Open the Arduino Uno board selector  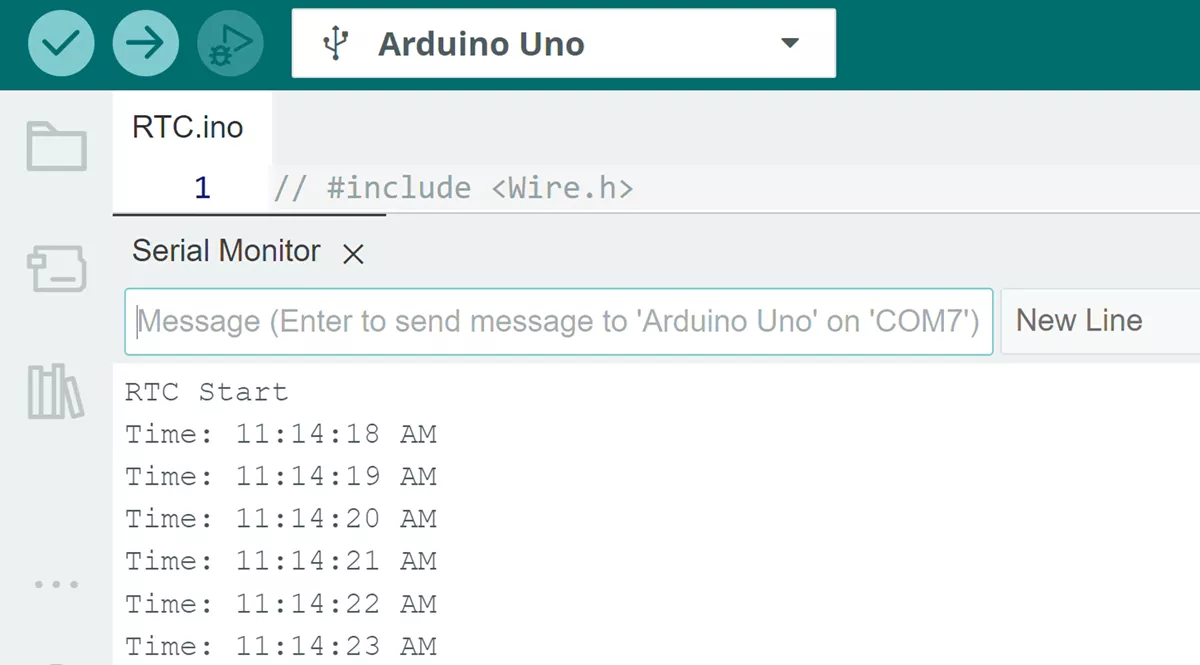[563, 44]
